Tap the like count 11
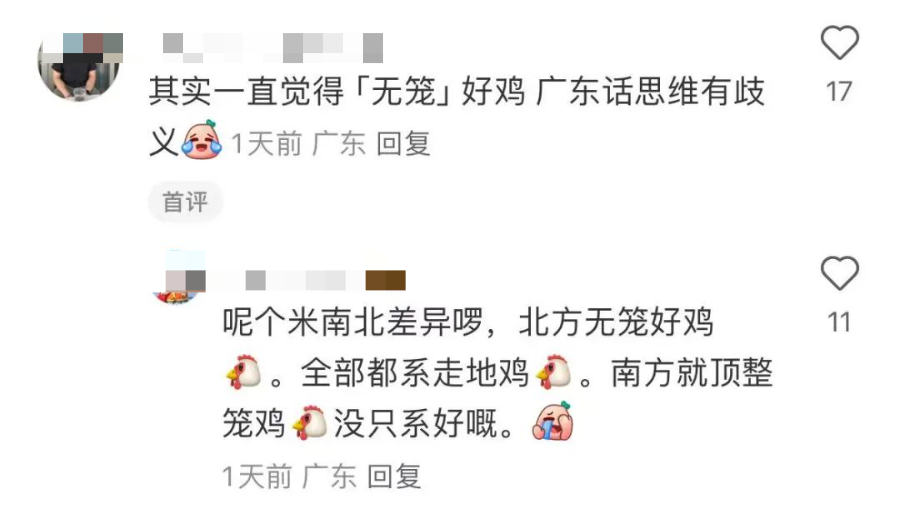The image size is (900, 509). point(839,322)
